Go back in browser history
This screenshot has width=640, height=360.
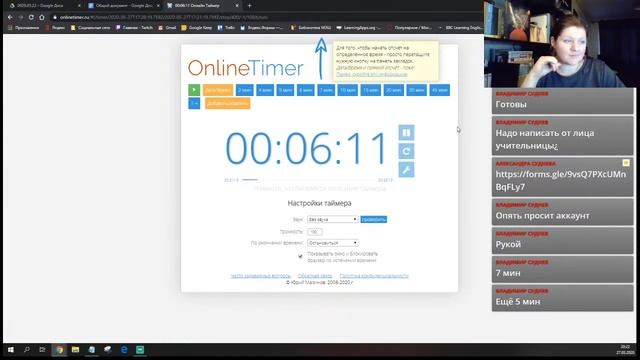10,17
